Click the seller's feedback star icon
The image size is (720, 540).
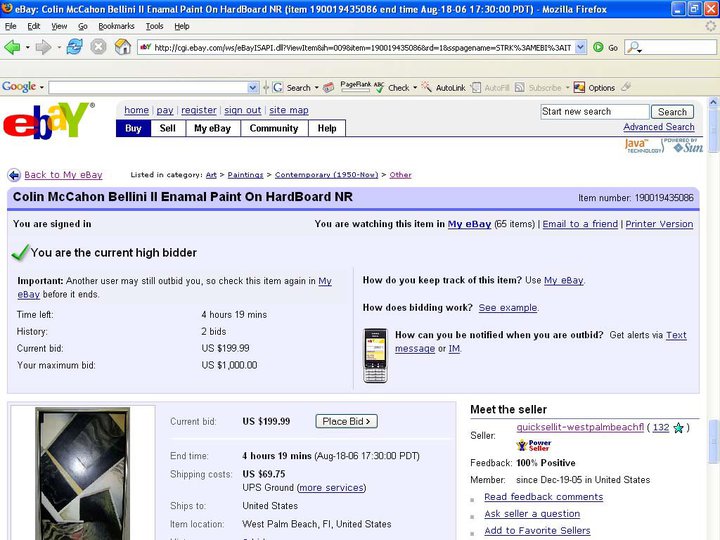[x=678, y=428]
